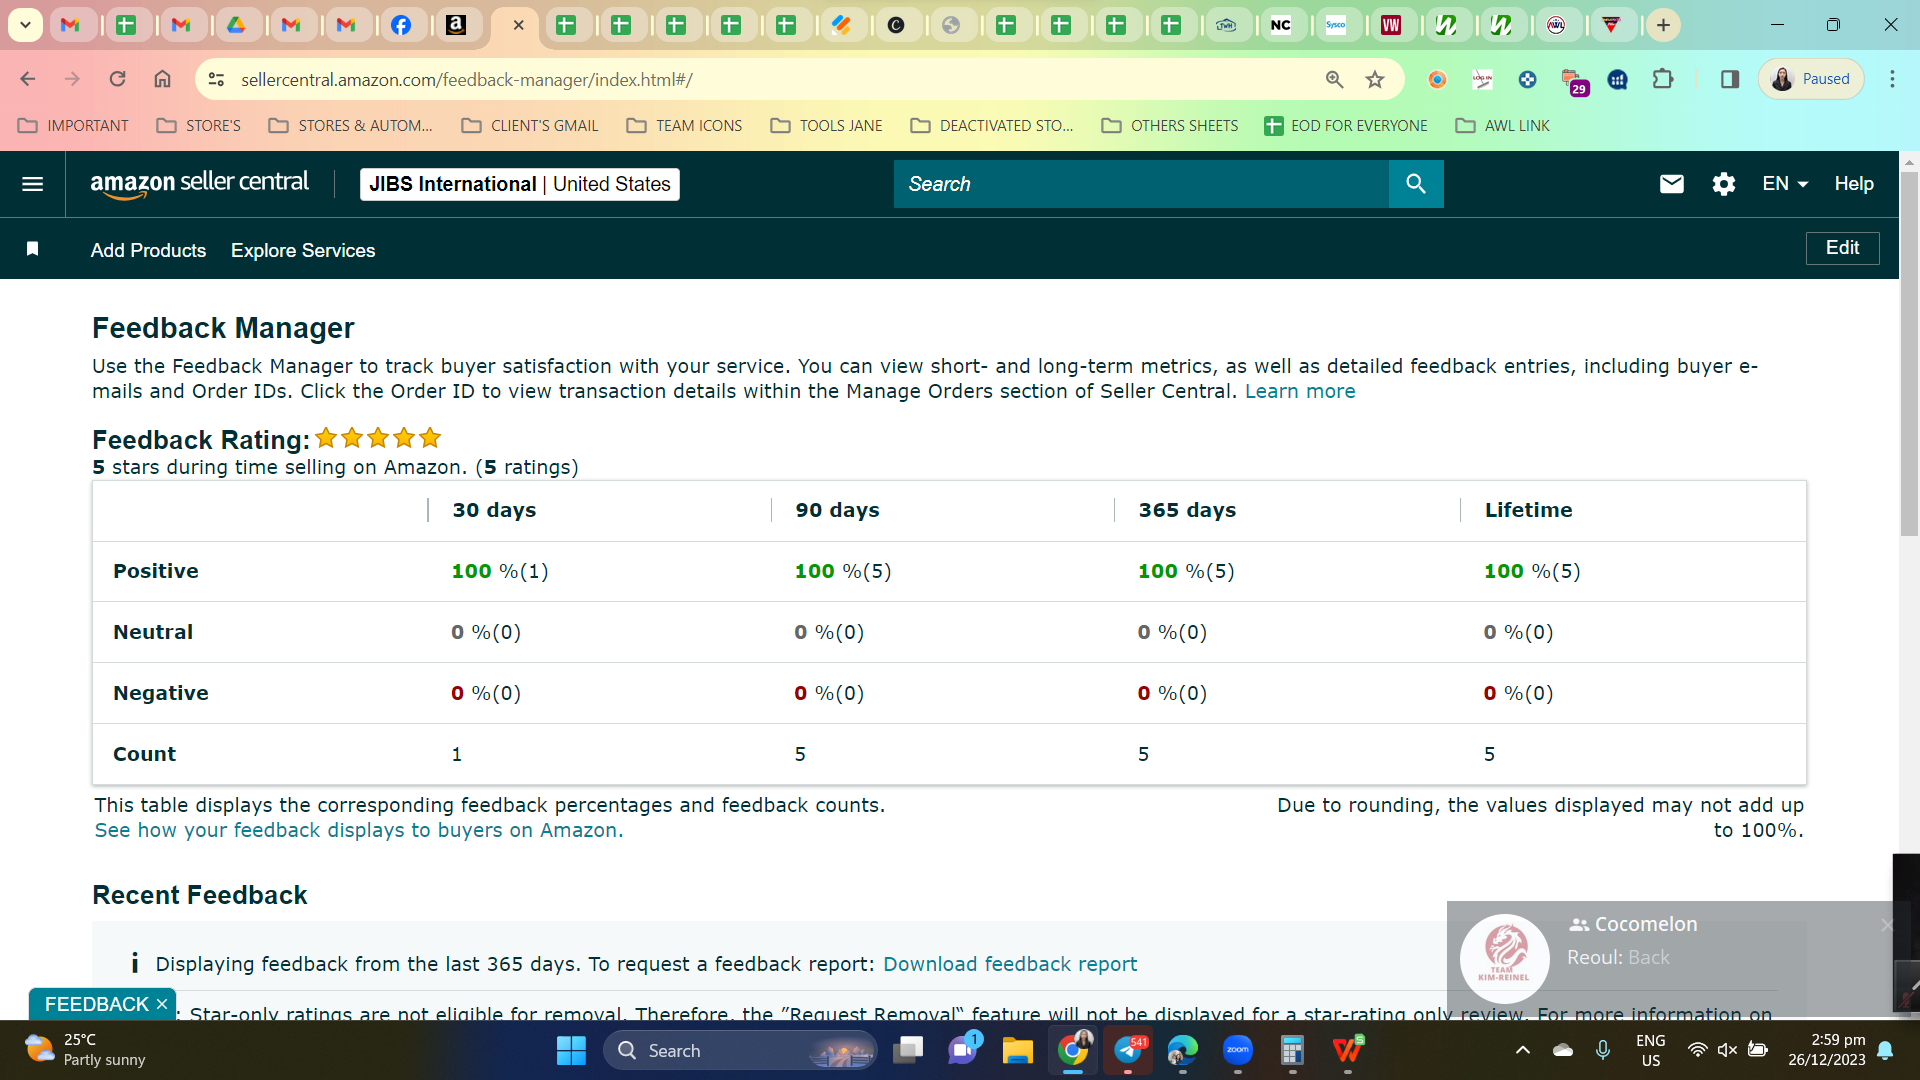Image resolution: width=1920 pixels, height=1080 pixels.
Task: Click the Download feedback report link
Action: [1010, 964]
